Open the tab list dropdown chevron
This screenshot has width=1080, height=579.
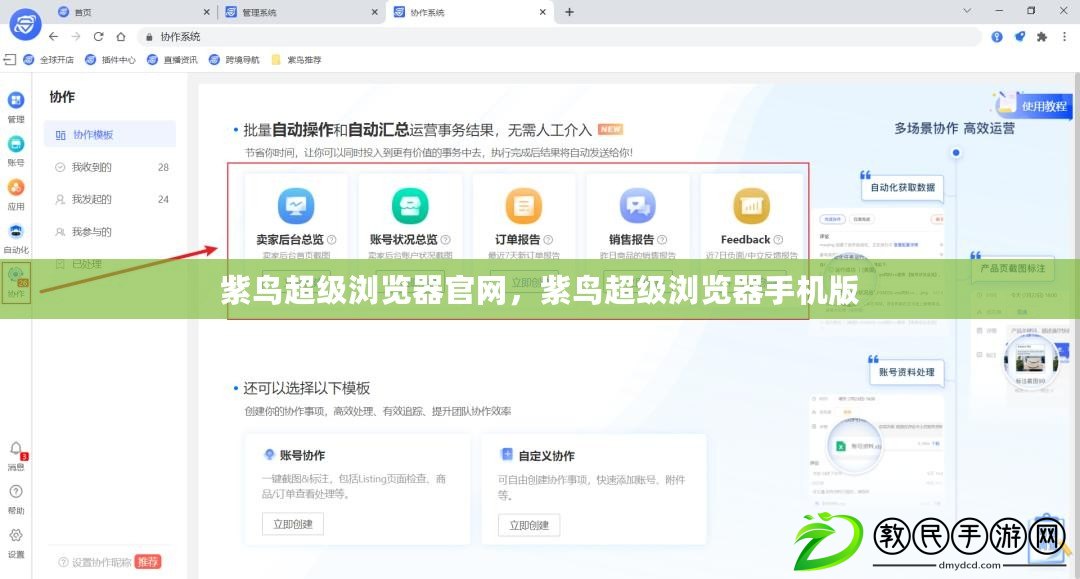(x=967, y=11)
